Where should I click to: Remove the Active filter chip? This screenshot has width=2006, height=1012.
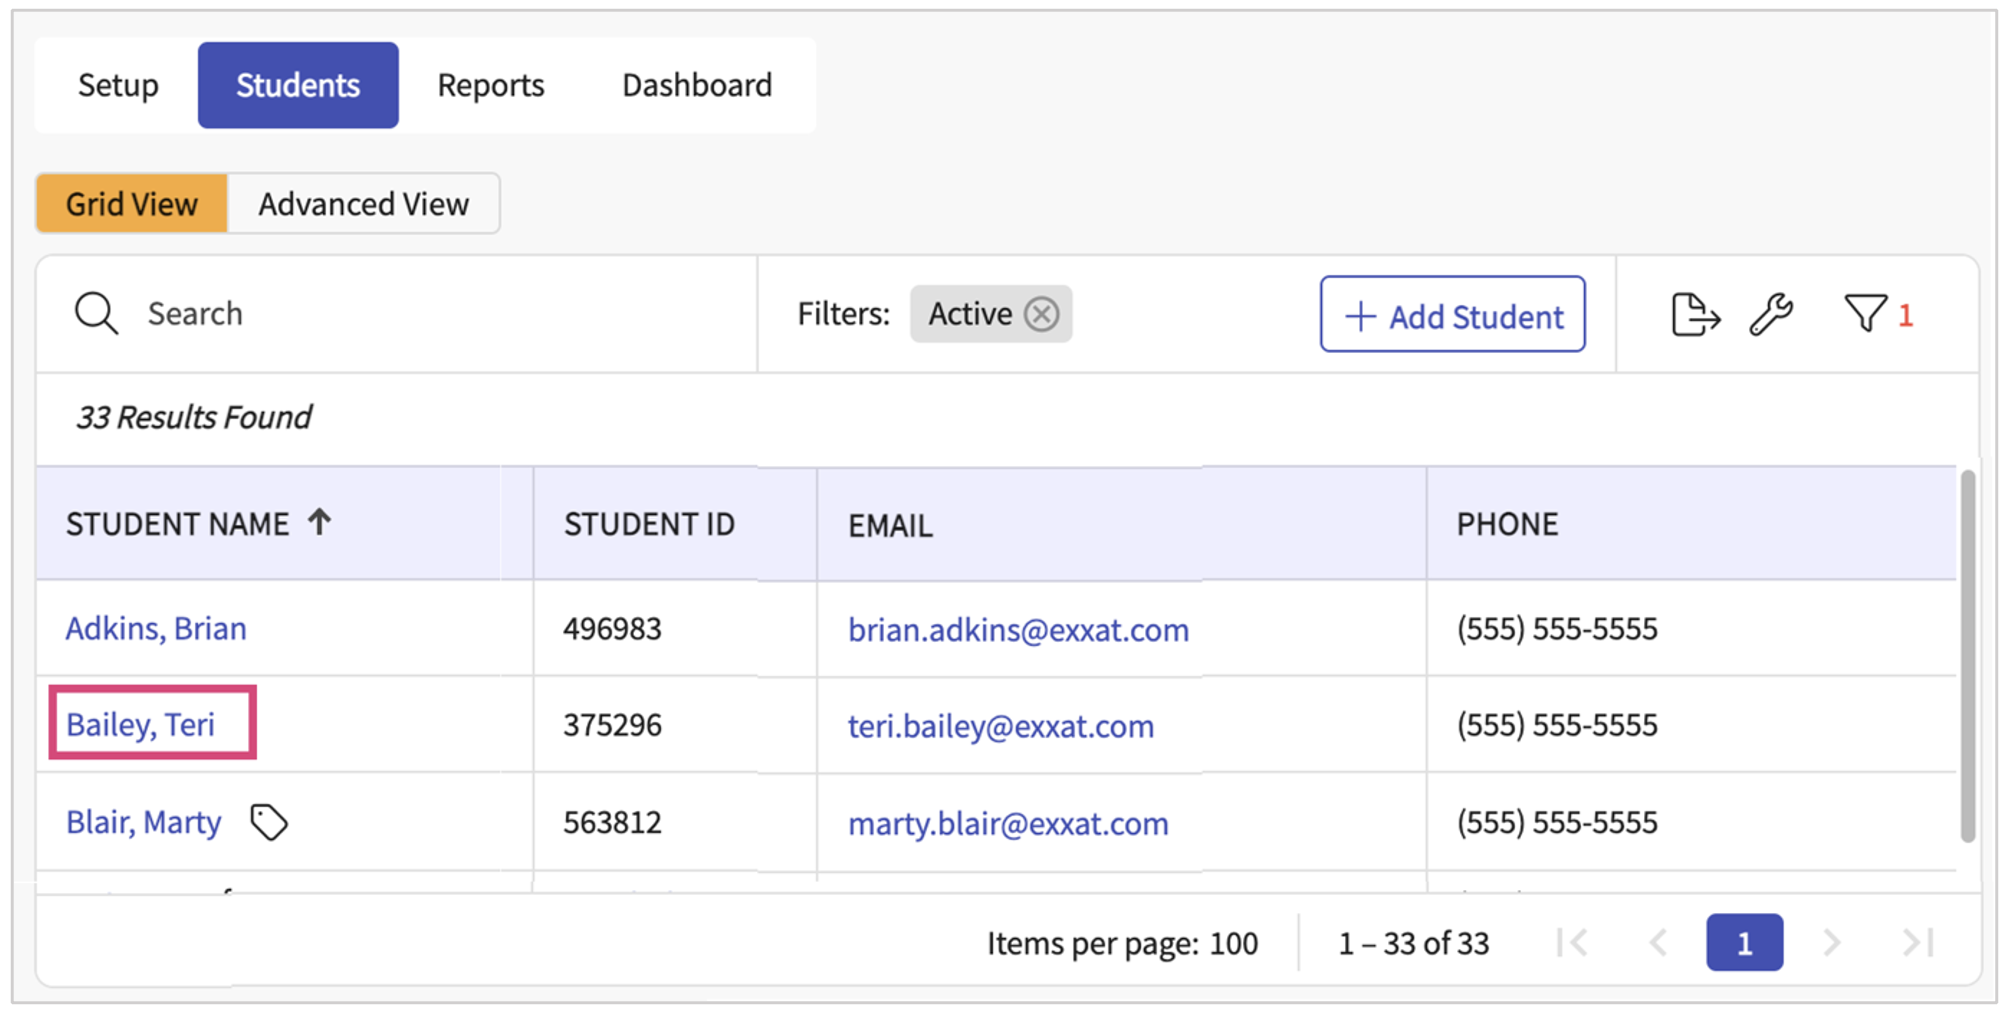[x=1042, y=314]
